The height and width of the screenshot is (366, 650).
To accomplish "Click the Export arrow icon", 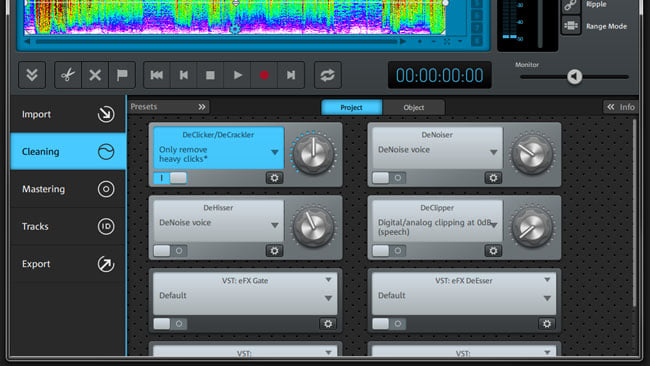I will pyautogui.click(x=106, y=264).
